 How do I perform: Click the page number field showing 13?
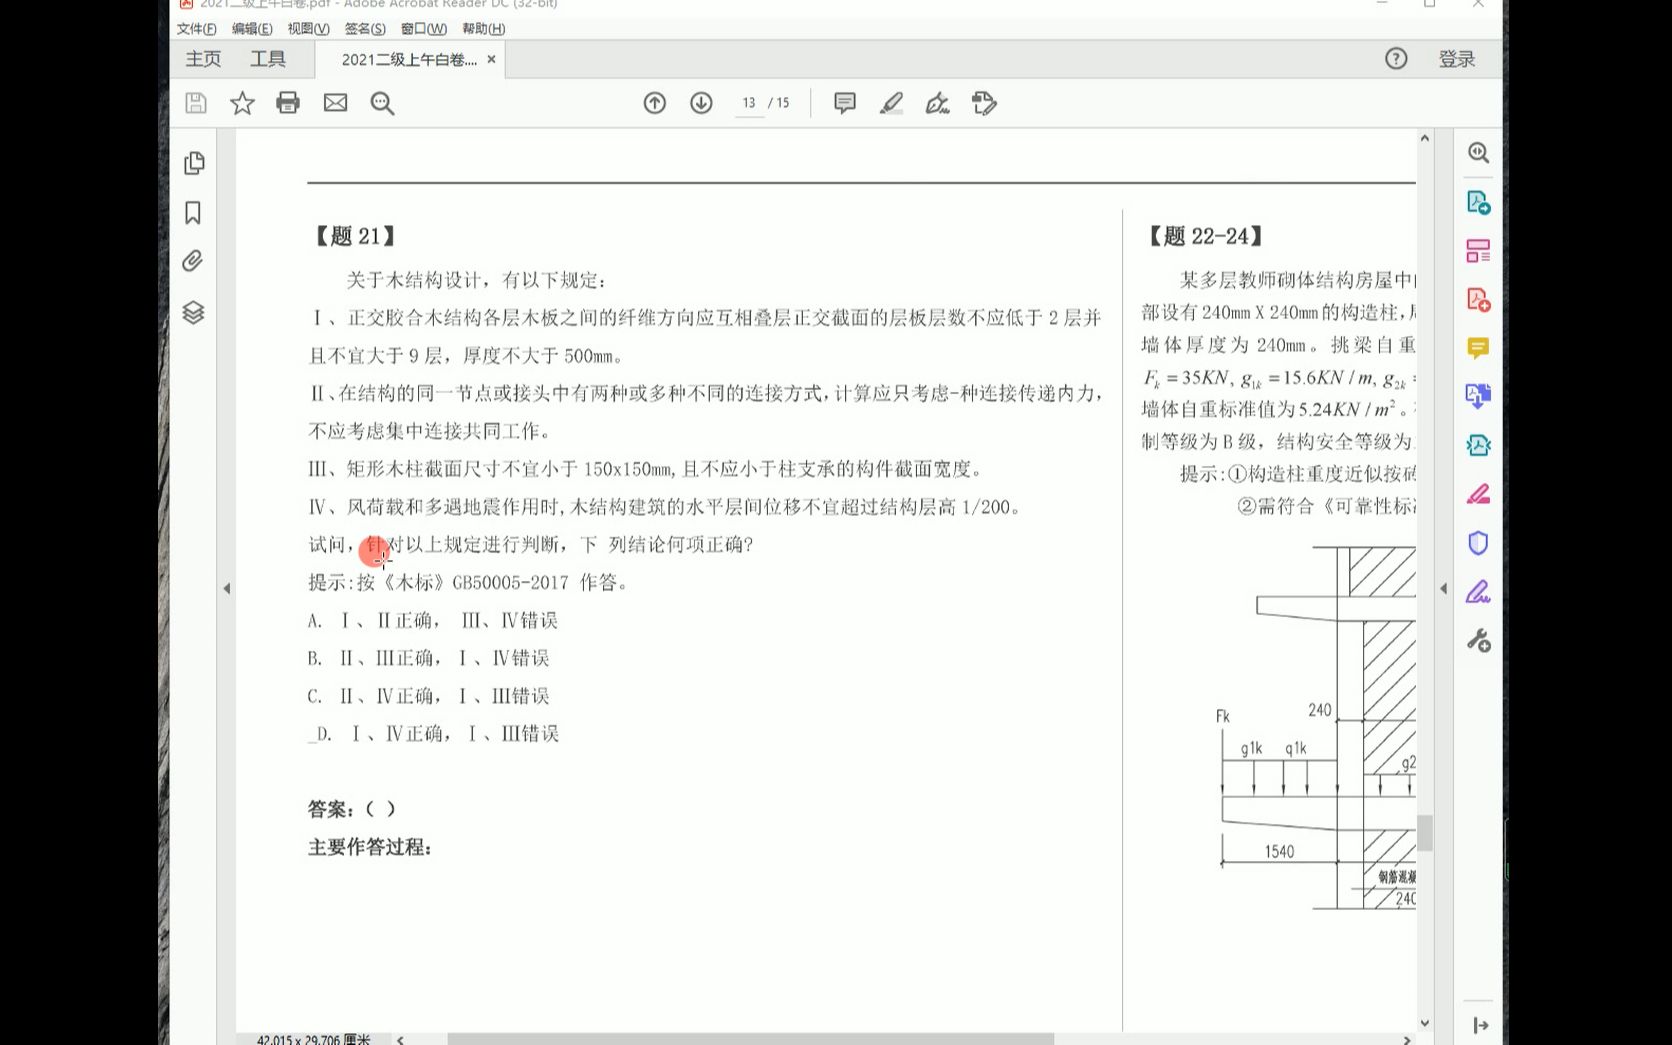click(x=748, y=102)
